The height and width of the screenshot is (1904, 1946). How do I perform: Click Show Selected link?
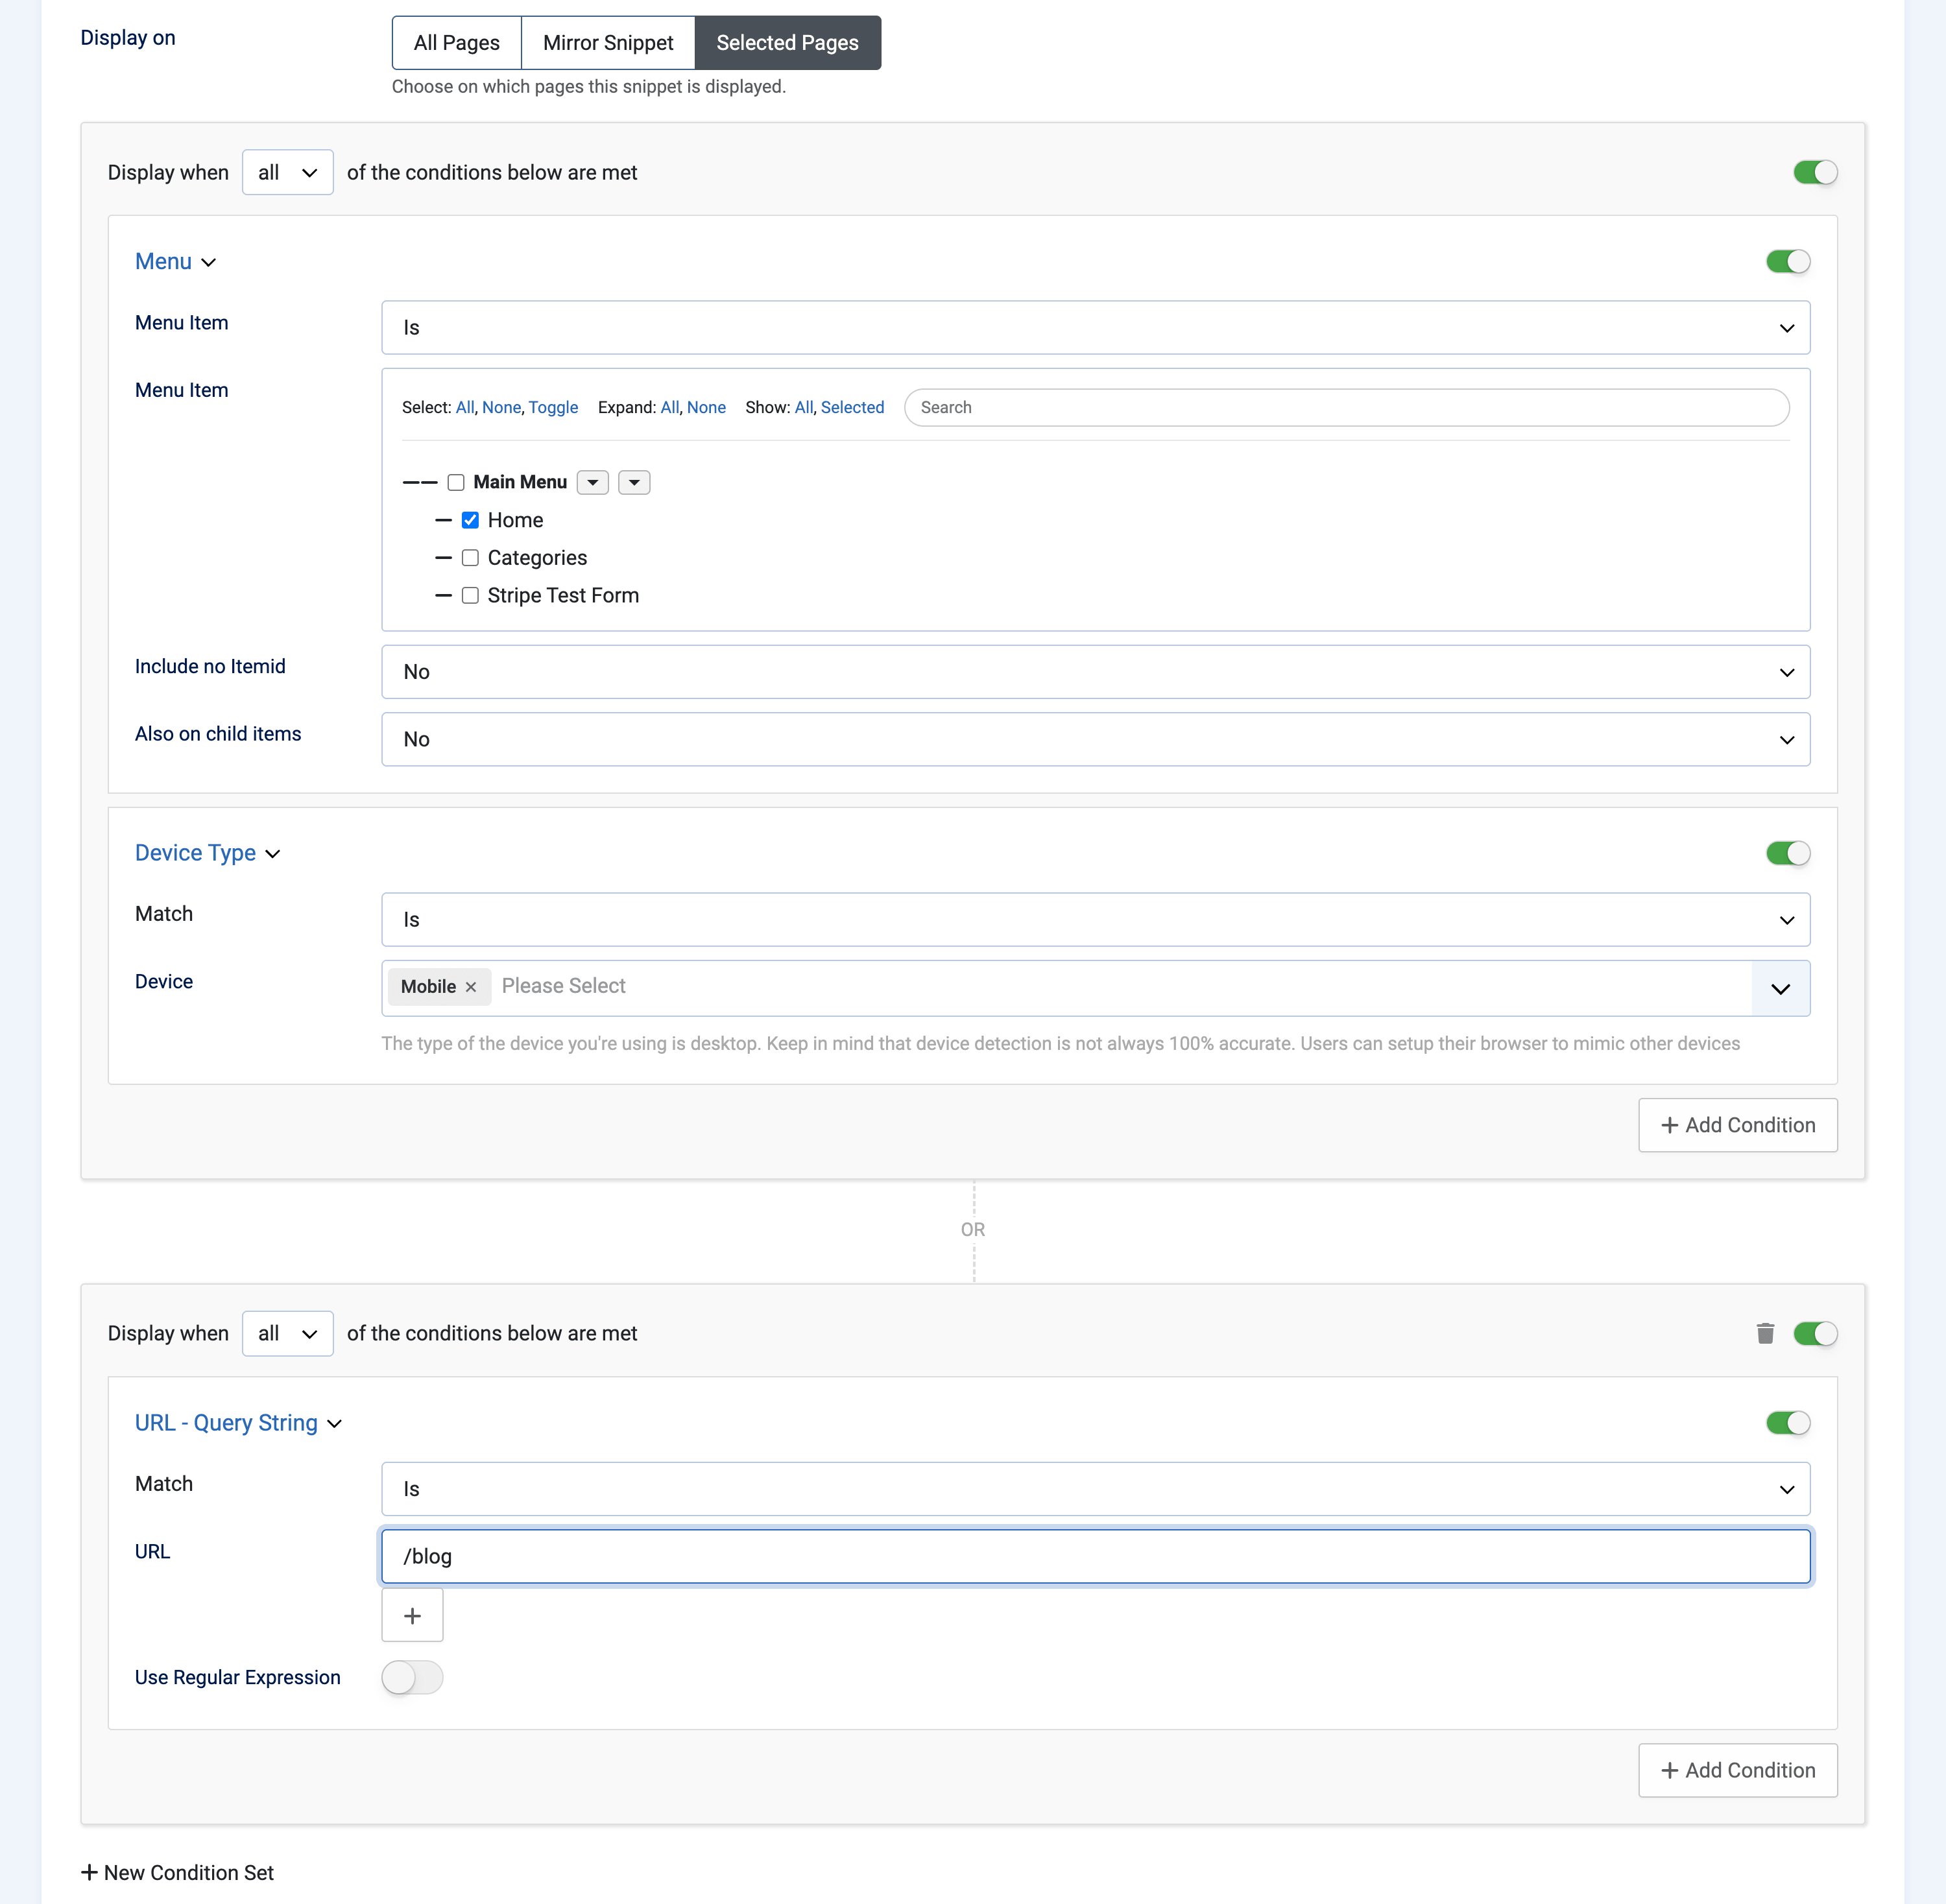[852, 408]
